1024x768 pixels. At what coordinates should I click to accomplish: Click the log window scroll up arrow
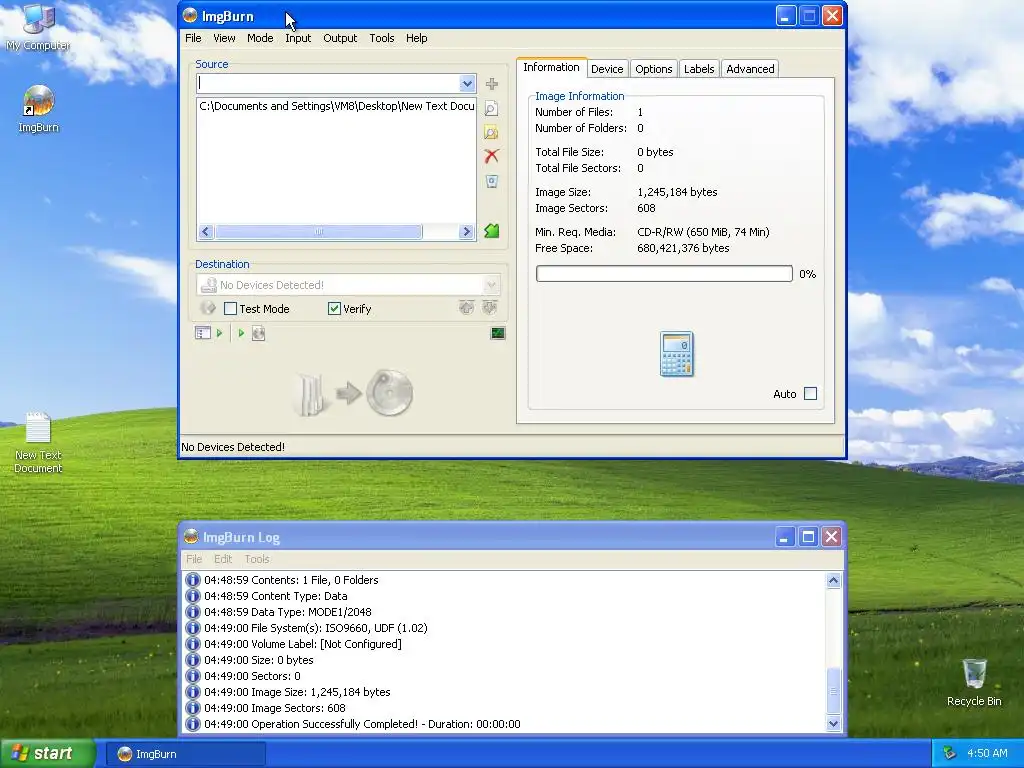(833, 581)
